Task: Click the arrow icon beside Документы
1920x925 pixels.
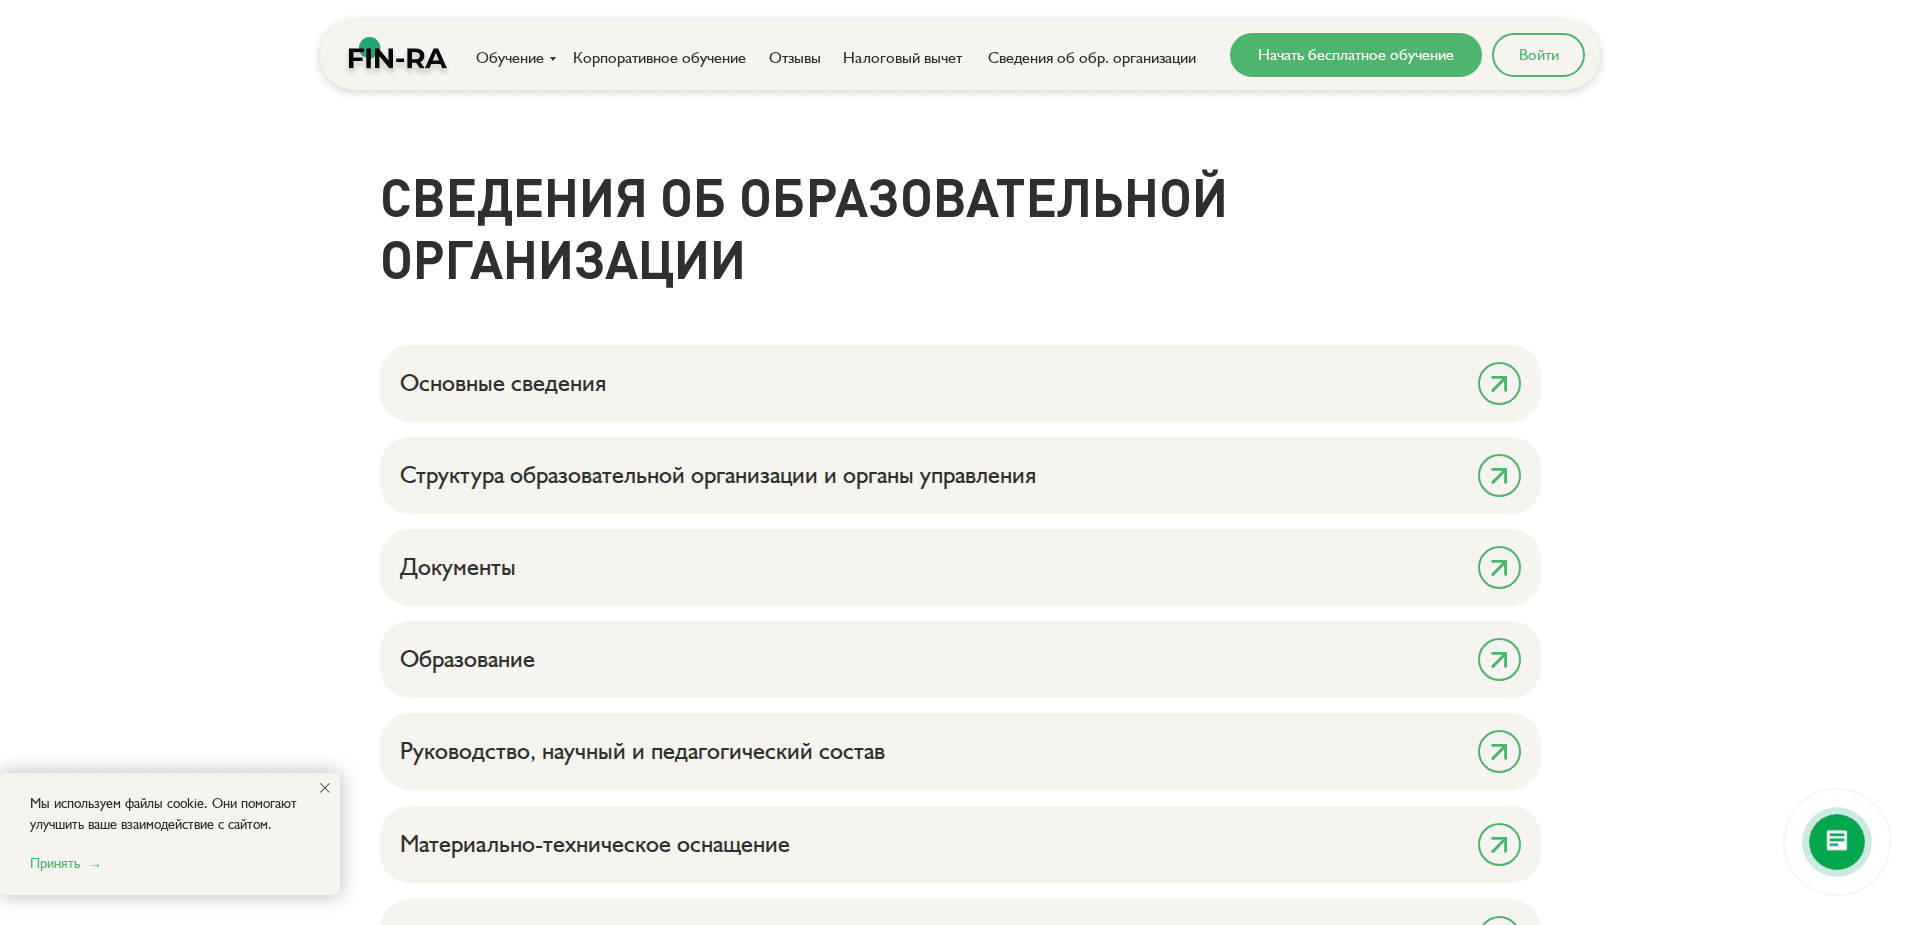Action: click(x=1498, y=567)
